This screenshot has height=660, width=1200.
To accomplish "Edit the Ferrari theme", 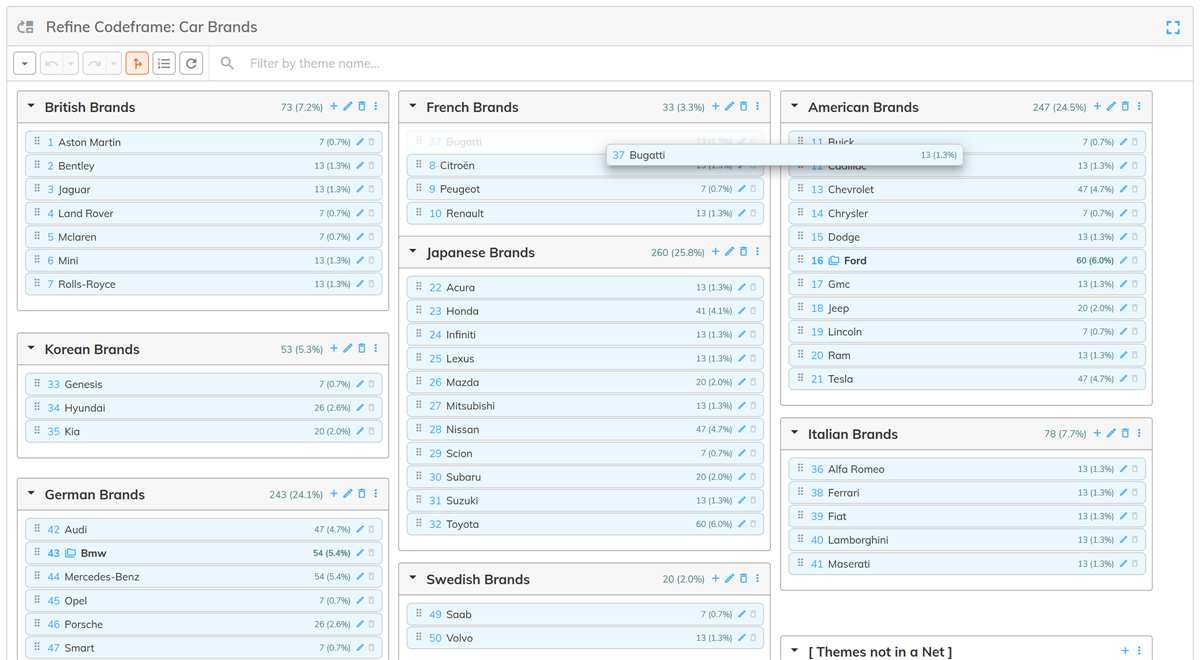I will (x=1124, y=493).
